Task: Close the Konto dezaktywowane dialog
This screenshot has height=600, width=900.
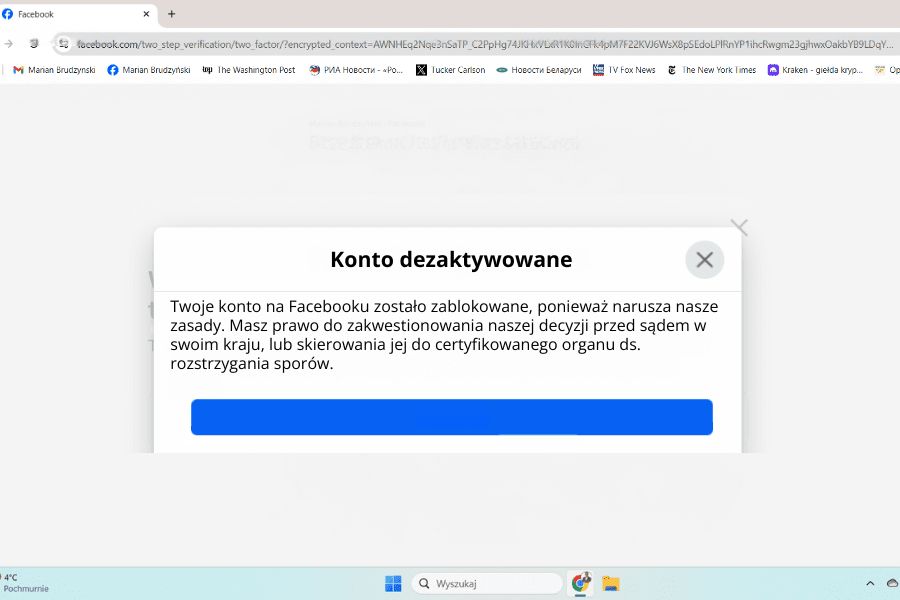Action: [x=704, y=260]
